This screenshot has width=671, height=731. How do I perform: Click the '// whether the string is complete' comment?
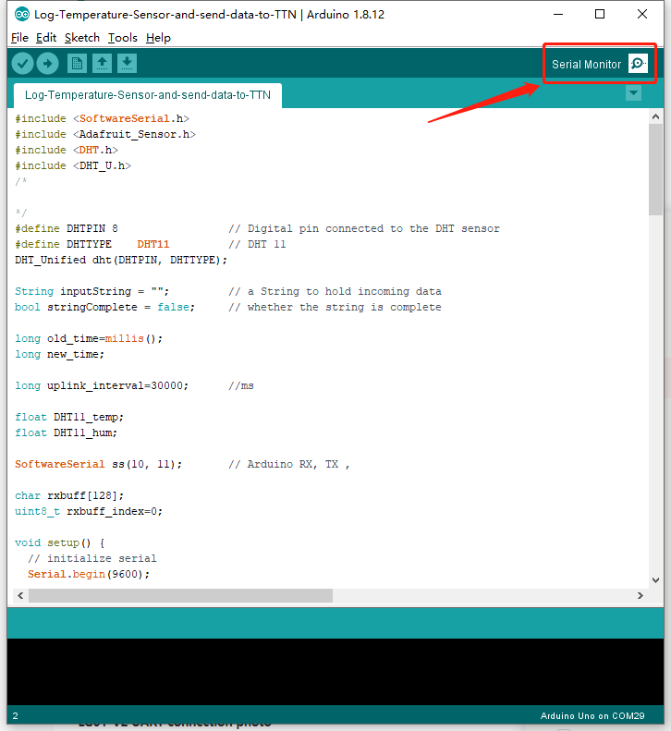(335, 307)
